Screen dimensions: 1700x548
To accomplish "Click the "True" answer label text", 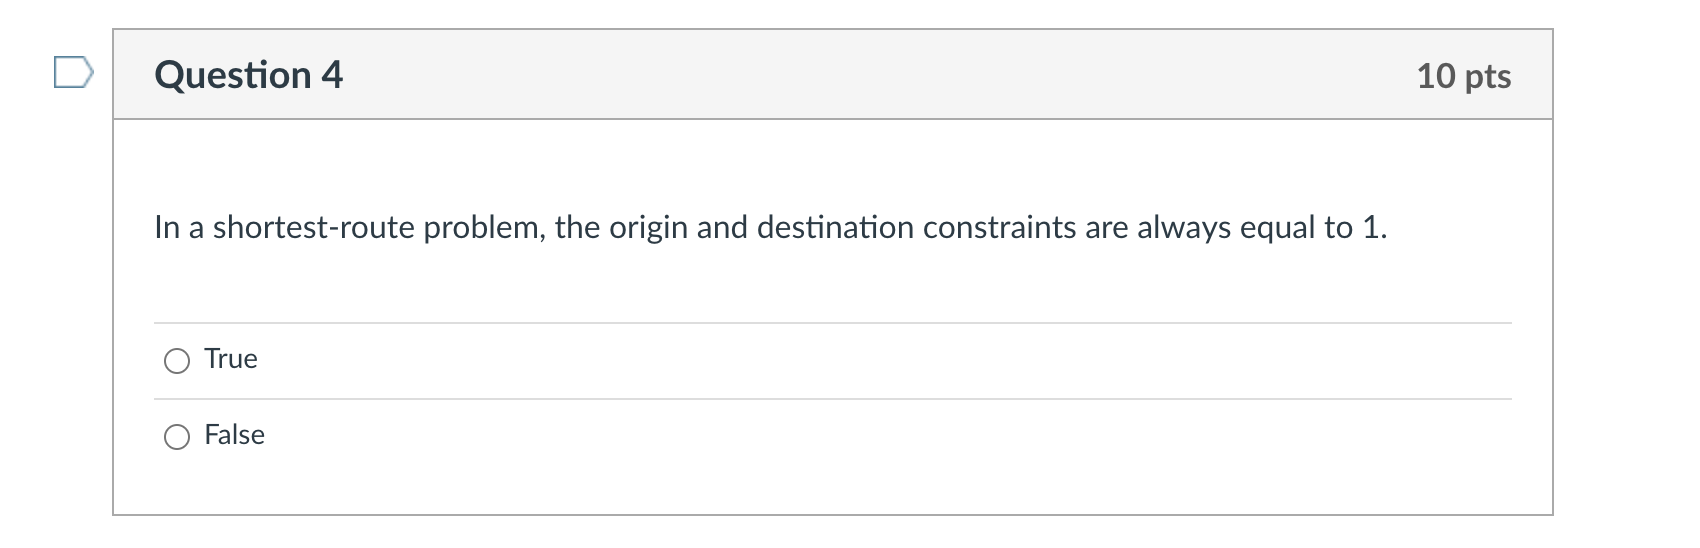I will [231, 359].
